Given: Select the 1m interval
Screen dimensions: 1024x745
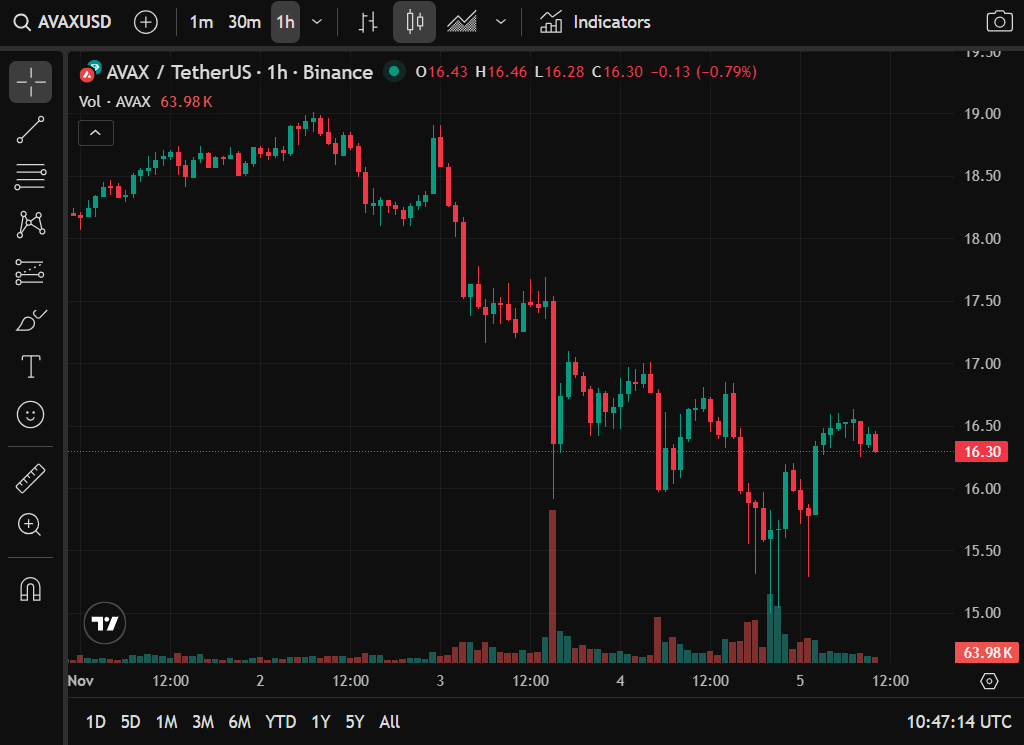Looking at the screenshot, I should 201,22.
